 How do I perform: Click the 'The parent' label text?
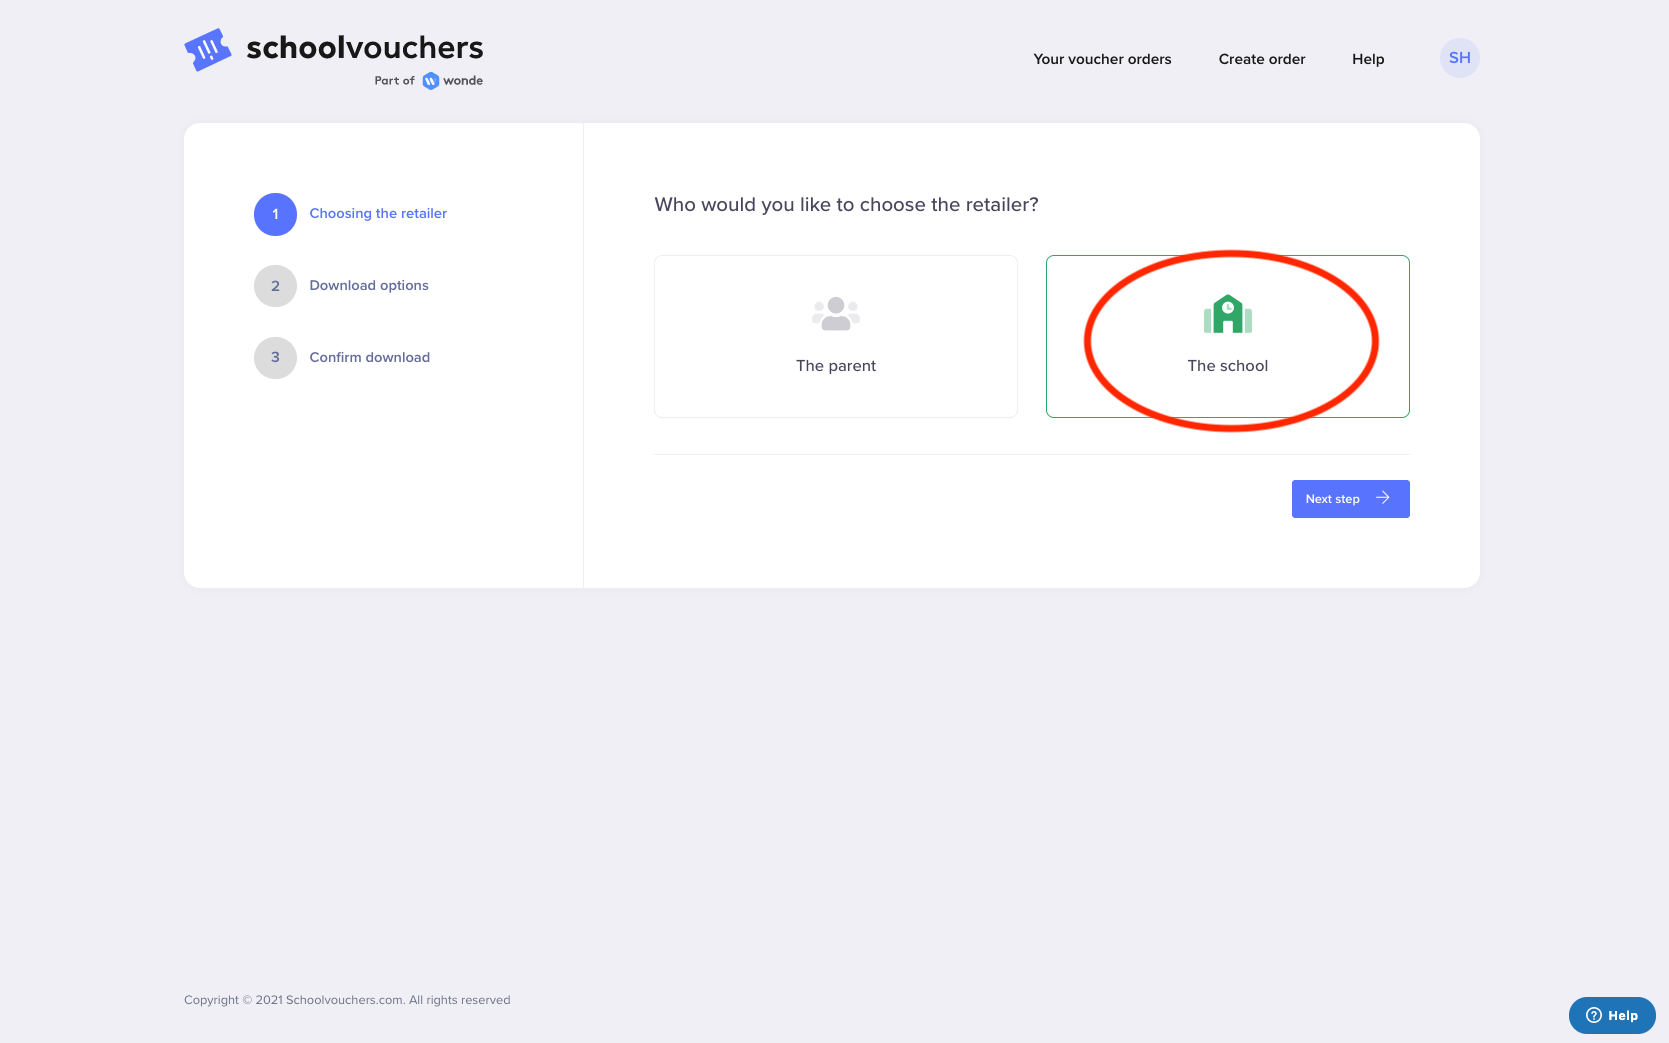[836, 366]
